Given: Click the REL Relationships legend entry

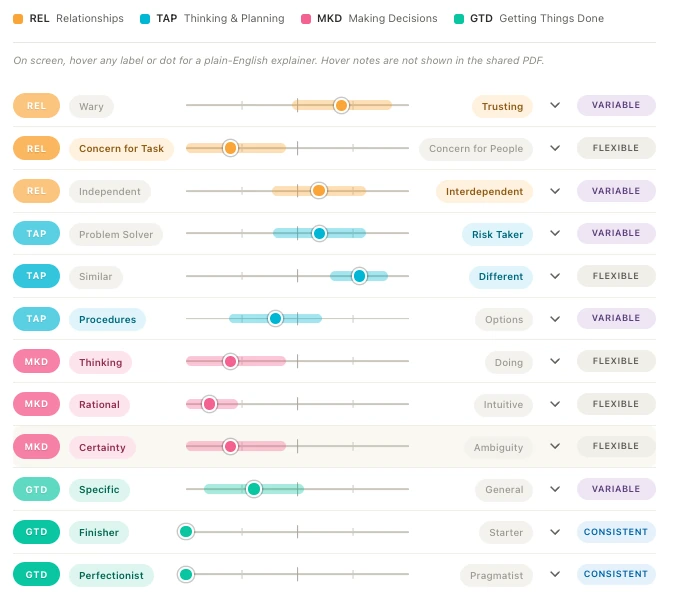Looking at the screenshot, I should tap(68, 19).
